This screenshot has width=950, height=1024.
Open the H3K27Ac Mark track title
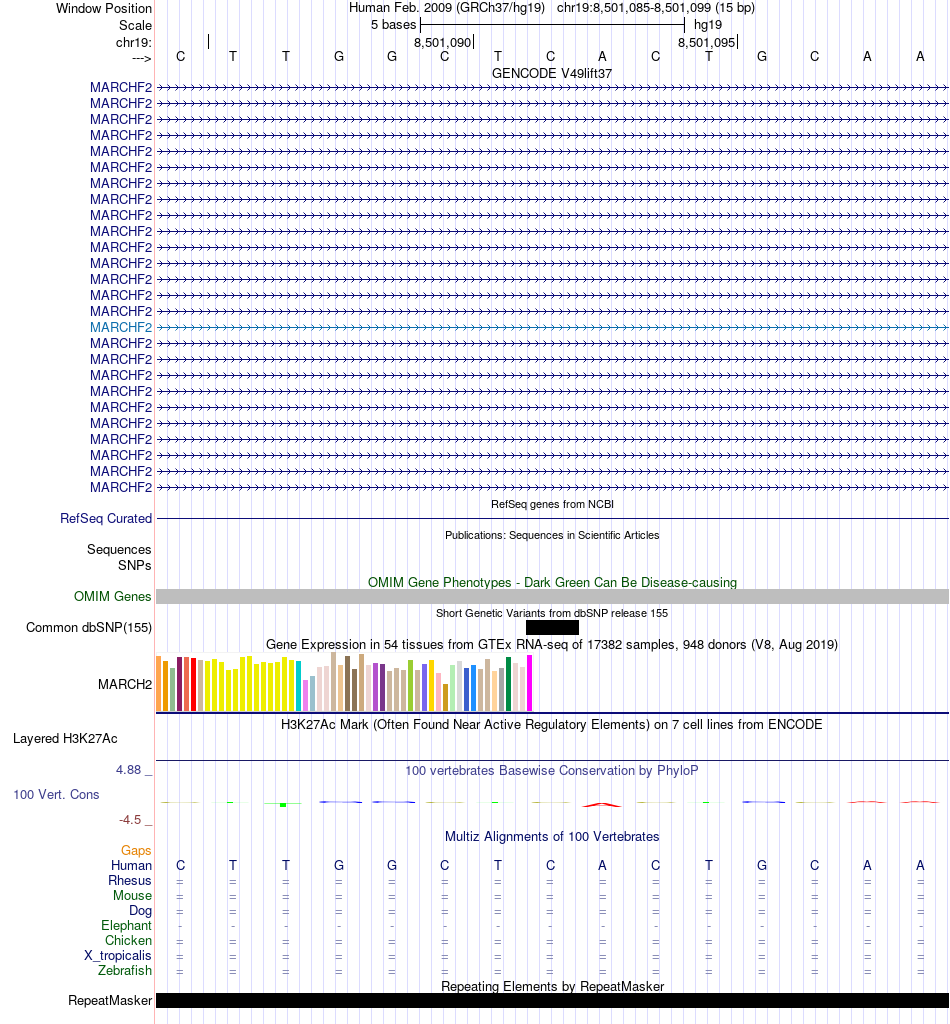tap(552, 724)
